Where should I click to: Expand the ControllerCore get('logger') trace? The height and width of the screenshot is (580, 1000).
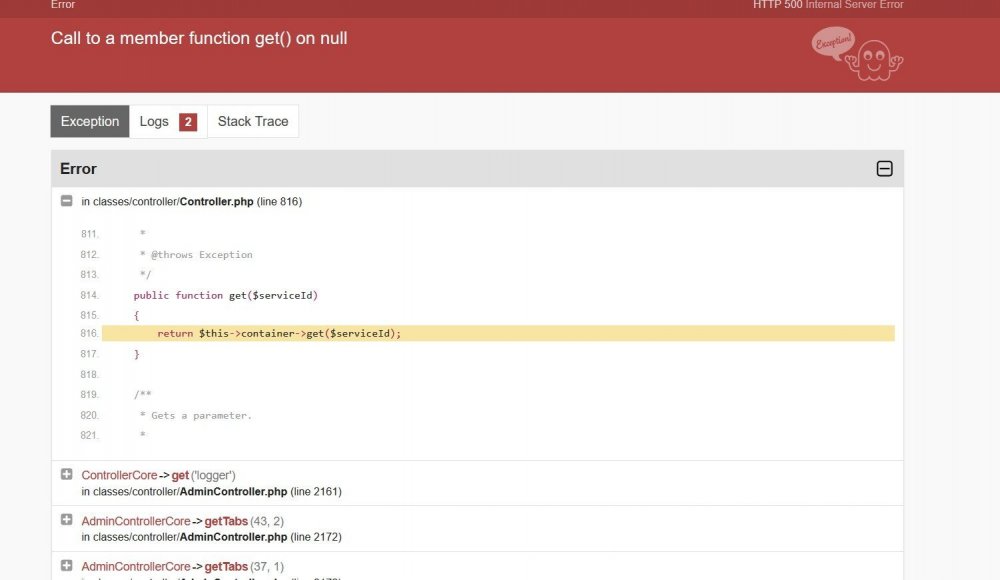[x=66, y=474]
